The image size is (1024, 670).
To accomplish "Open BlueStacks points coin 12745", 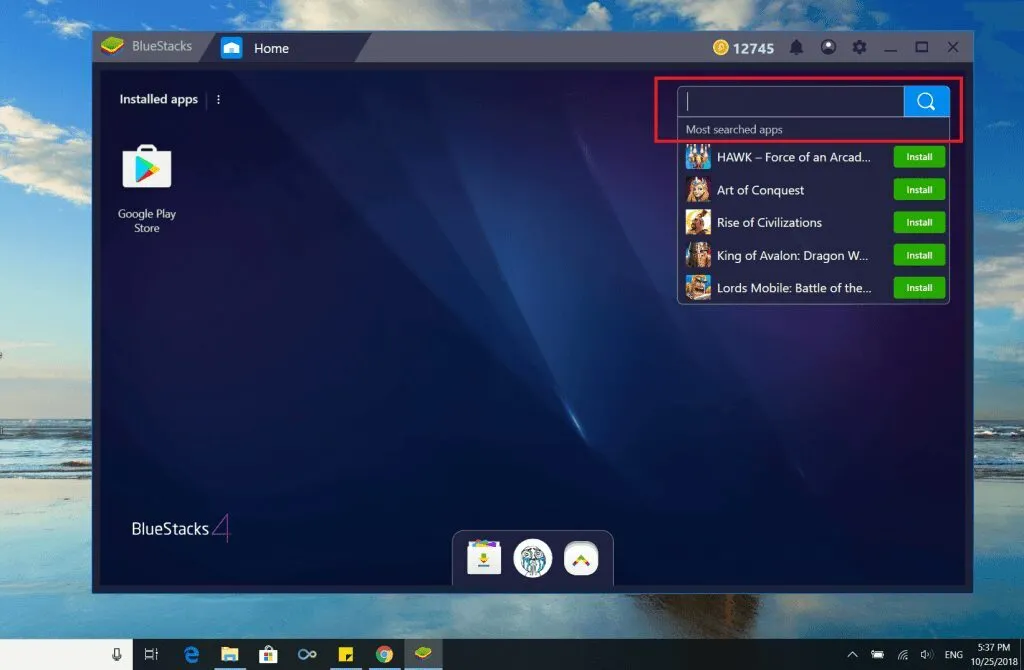I will (x=743, y=48).
